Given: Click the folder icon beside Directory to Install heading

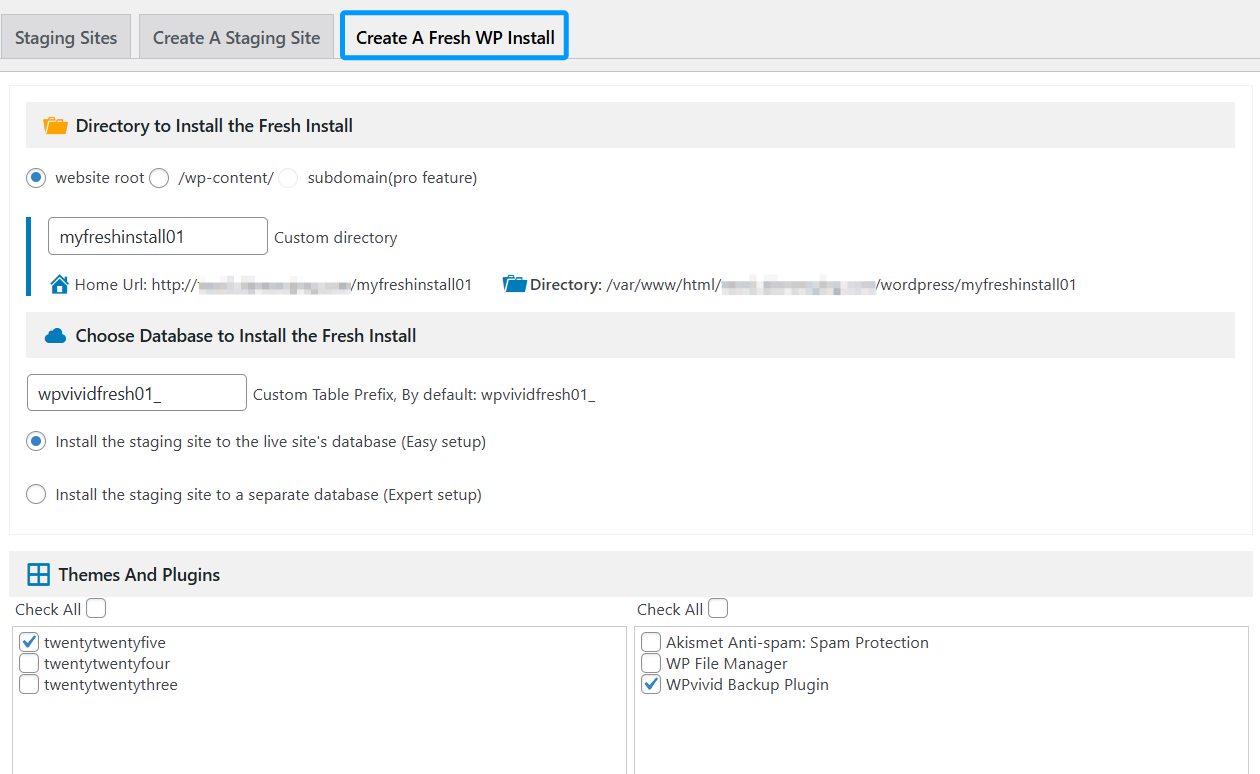Looking at the screenshot, I should coord(55,126).
